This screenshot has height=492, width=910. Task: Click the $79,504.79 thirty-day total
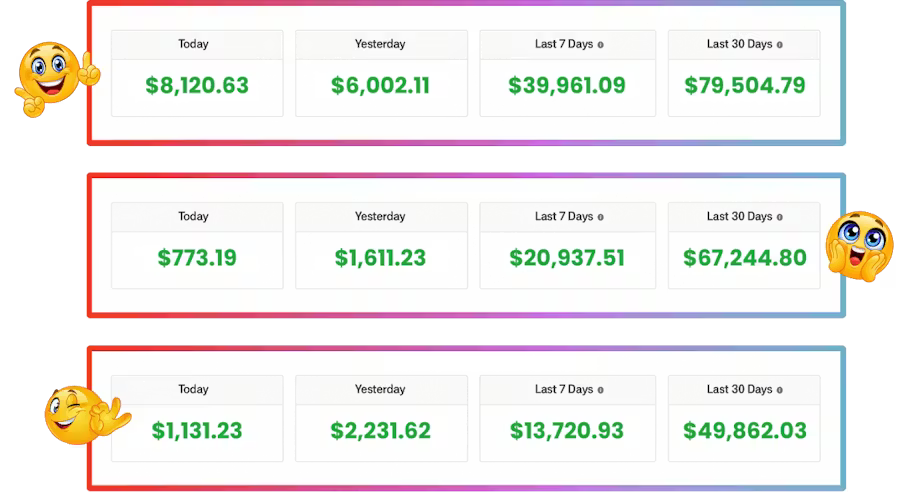coord(744,86)
